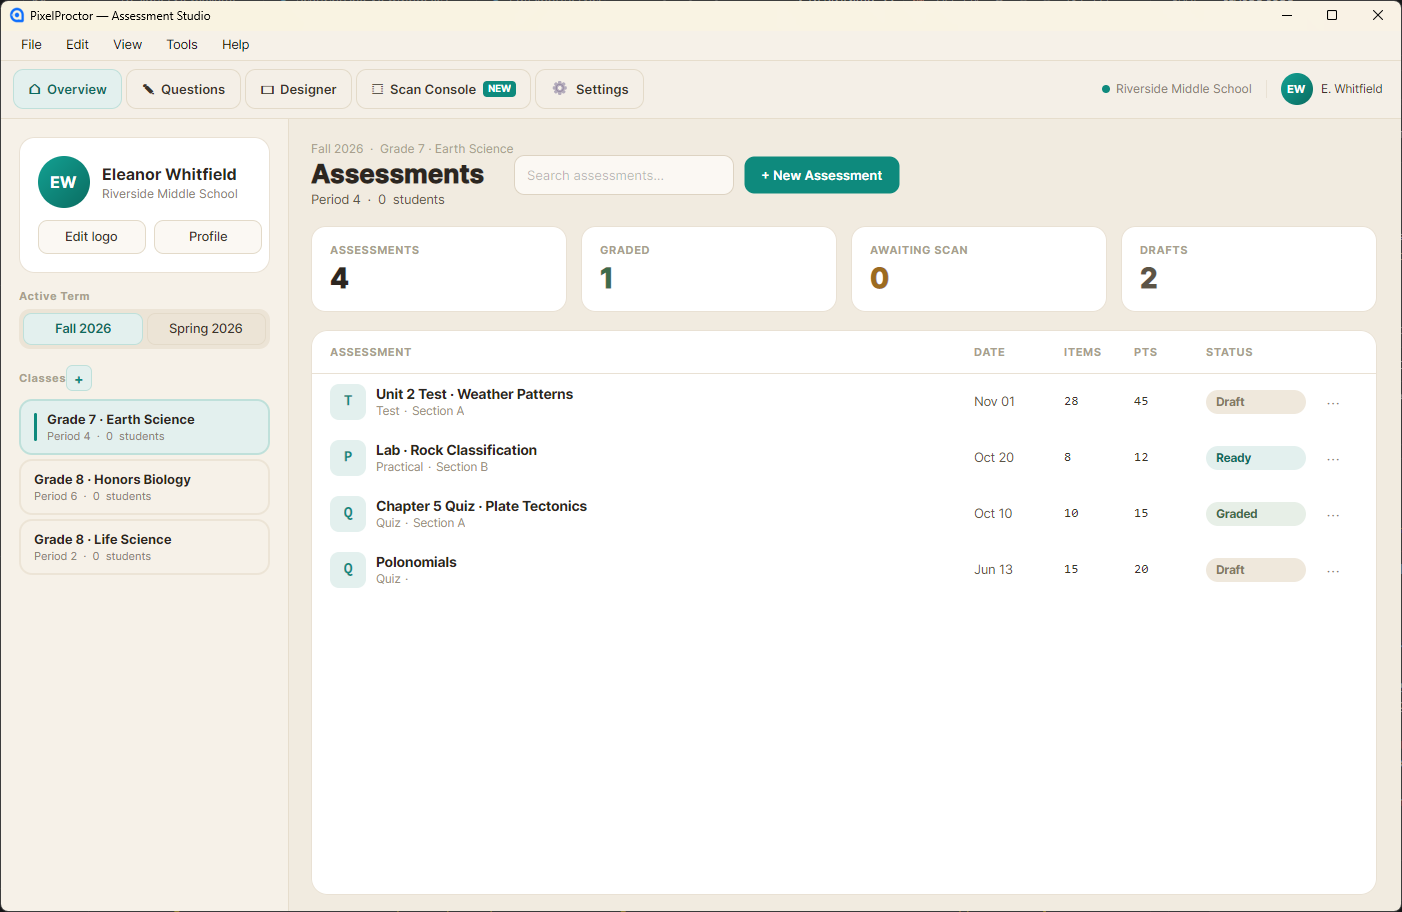Click the Draft status of Weather Patterns
The height and width of the screenshot is (912, 1402).
[1255, 402]
